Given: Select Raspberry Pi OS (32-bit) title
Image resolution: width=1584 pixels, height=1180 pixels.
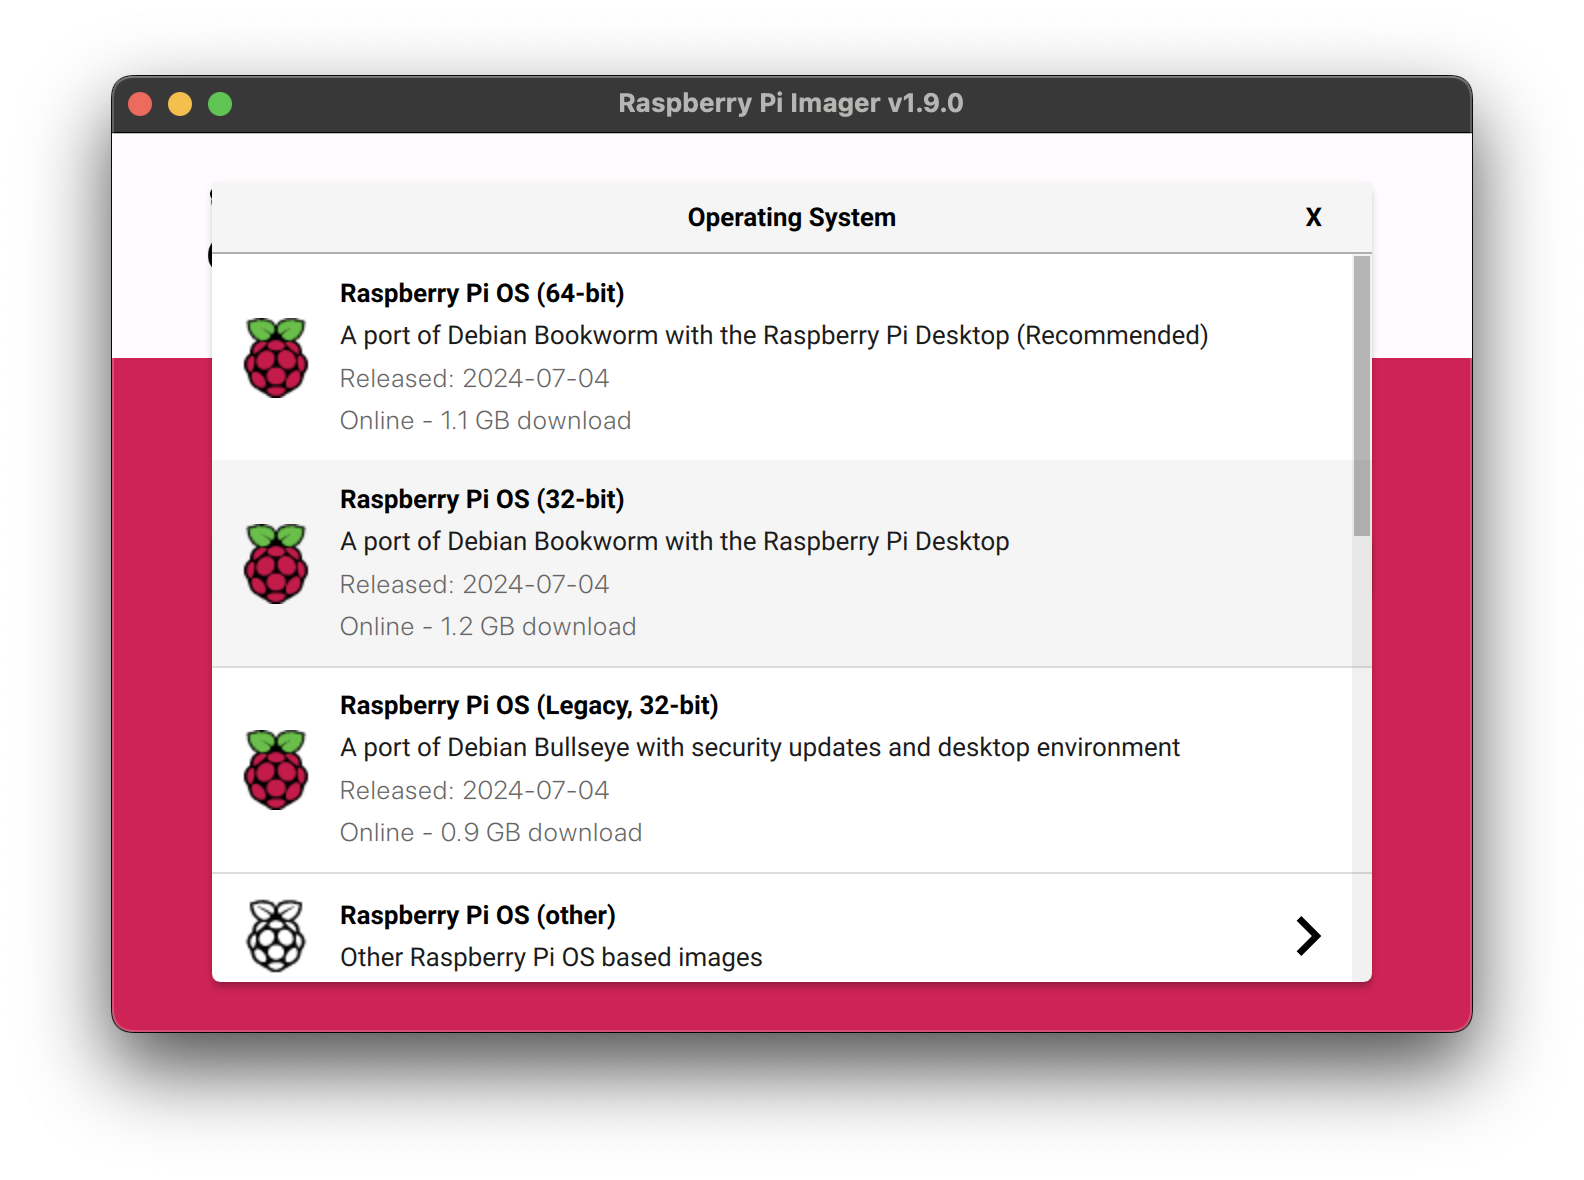Looking at the screenshot, I should pyautogui.click(x=482, y=499).
